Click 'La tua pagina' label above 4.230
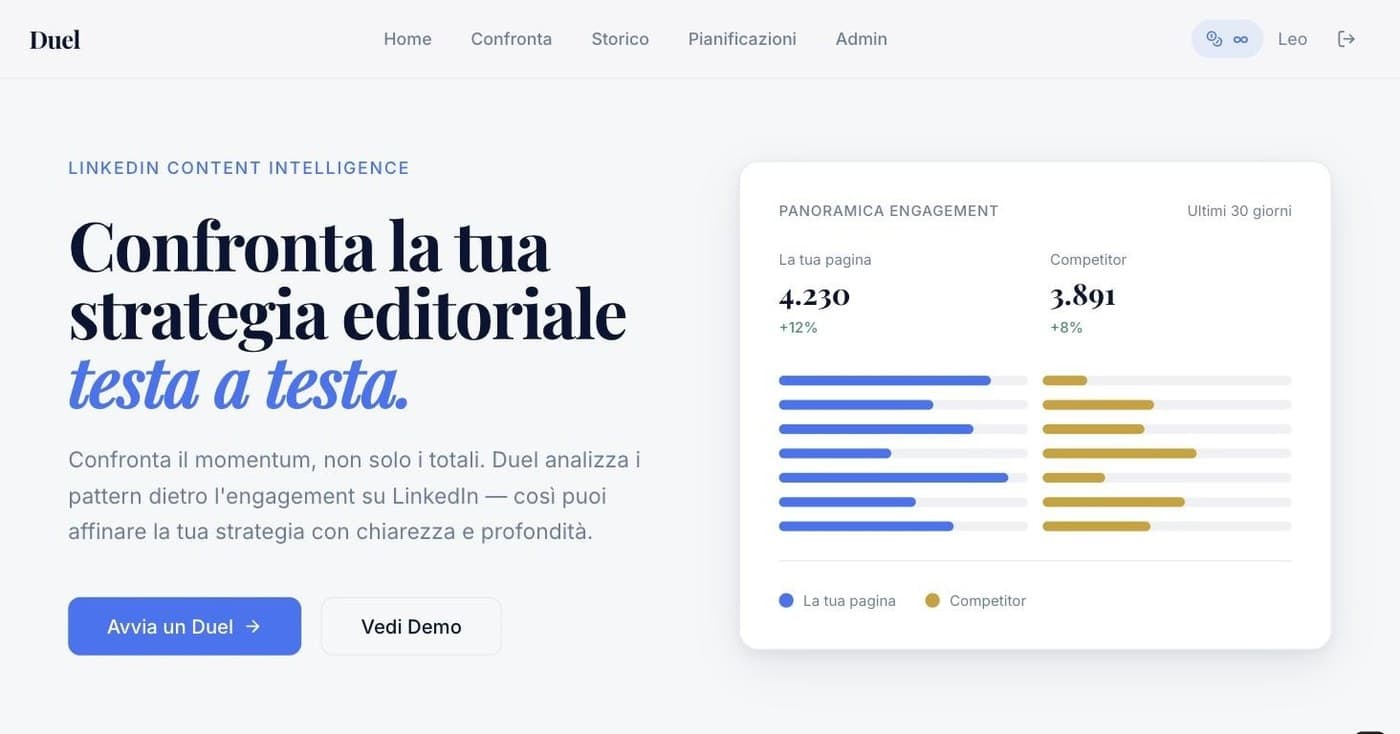The height and width of the screenshot is (734, 1400). tap(825, 259)
